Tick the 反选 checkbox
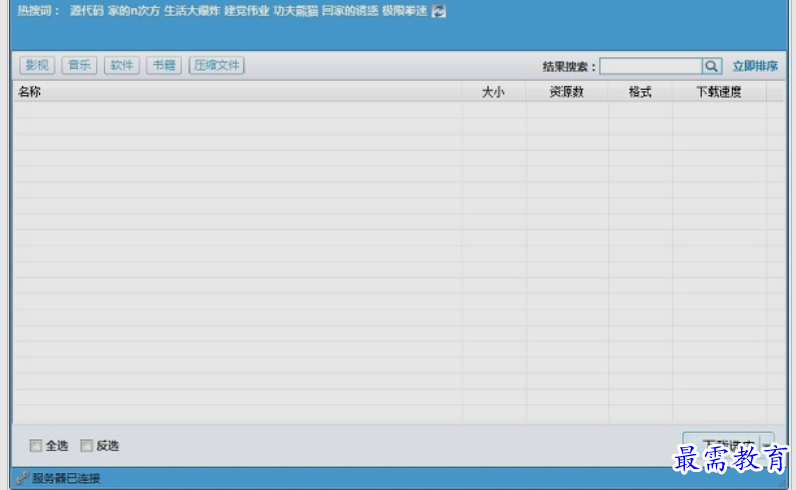Screen dimensions: 796x490 click(x=86, y=446)
